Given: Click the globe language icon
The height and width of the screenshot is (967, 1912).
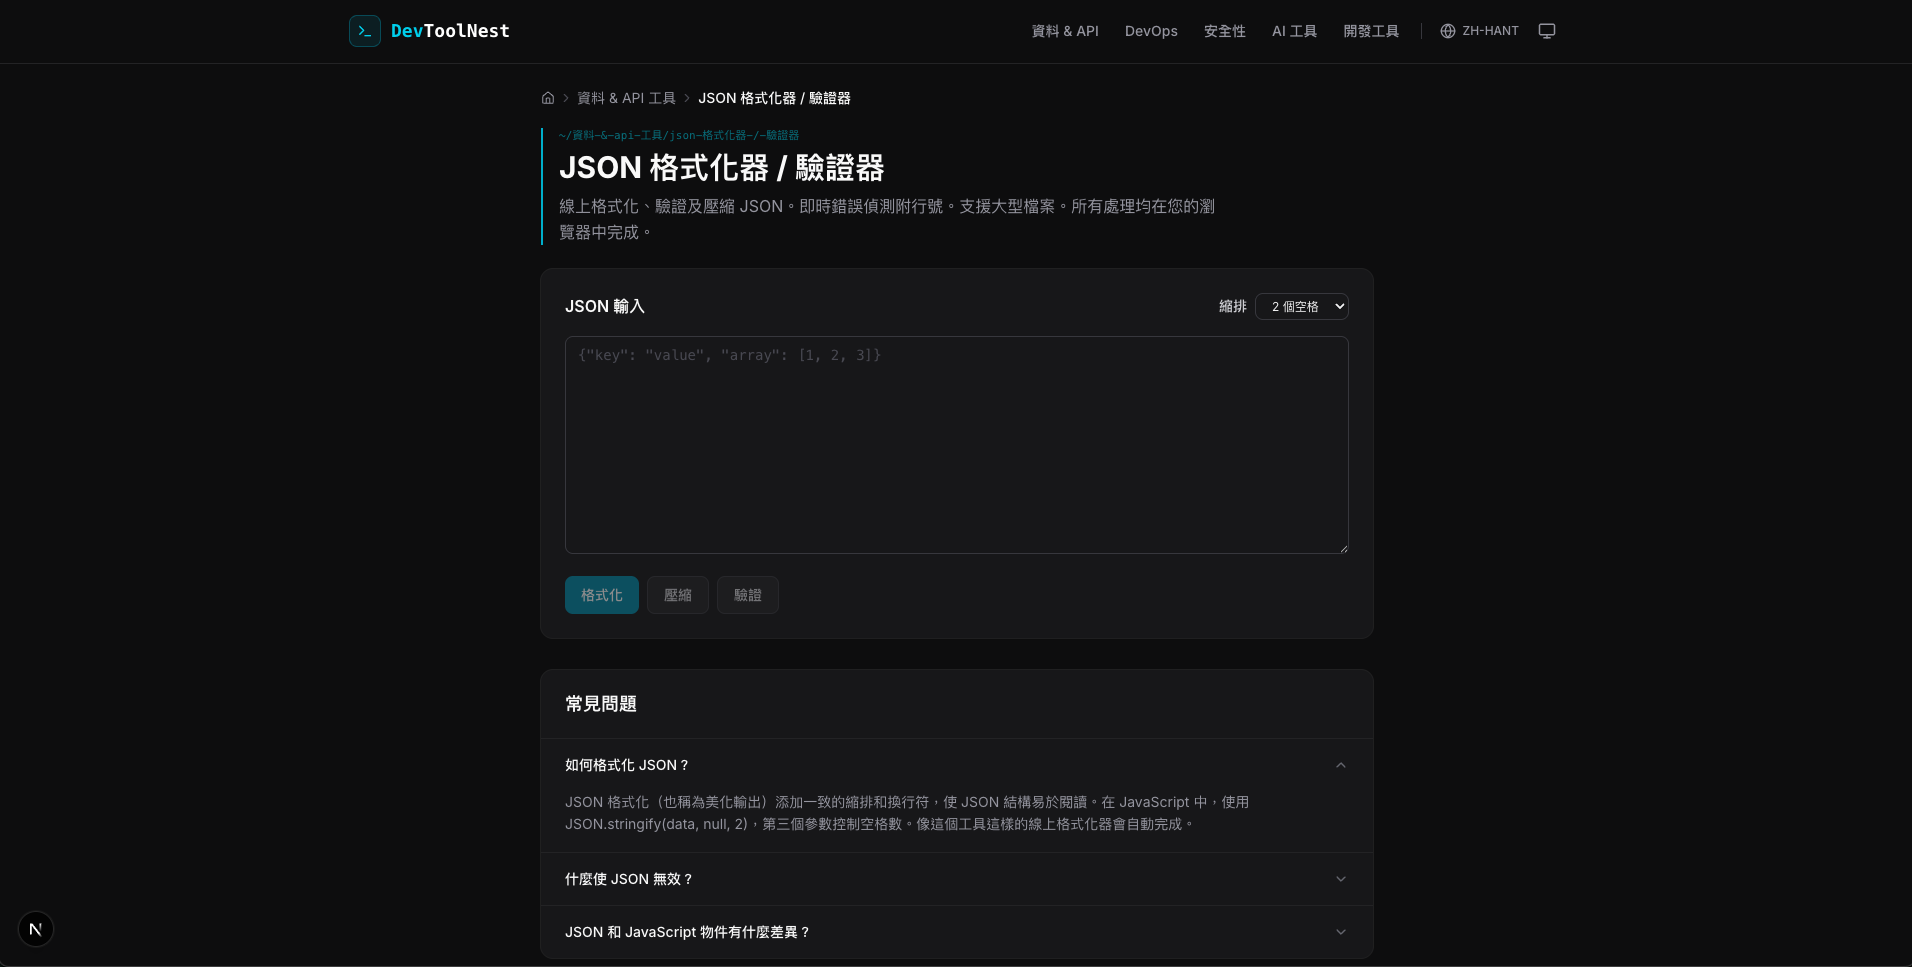Looking at the screenshot, I should pyautogui.click(x=1447, y=31).
